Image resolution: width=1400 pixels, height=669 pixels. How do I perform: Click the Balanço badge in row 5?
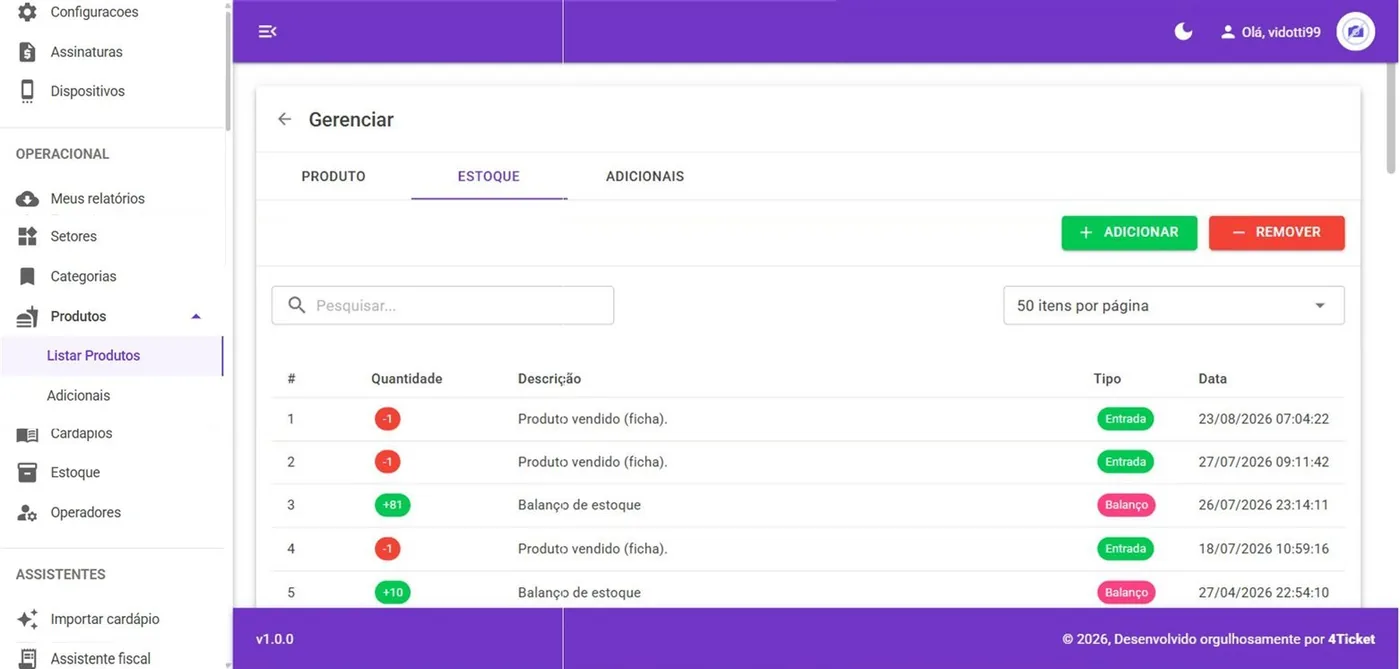point(1126,592)
